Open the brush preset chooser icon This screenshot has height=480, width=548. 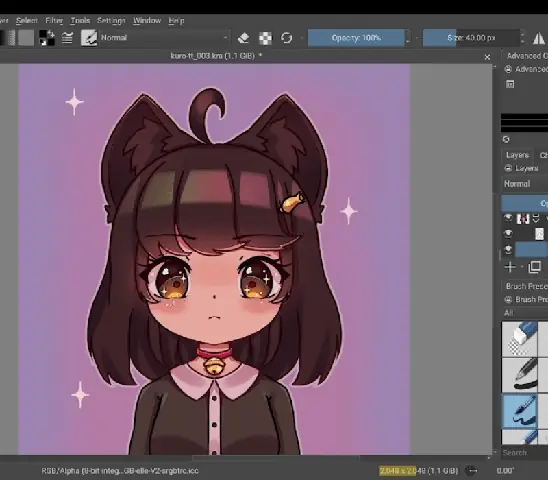pos(89,38)
